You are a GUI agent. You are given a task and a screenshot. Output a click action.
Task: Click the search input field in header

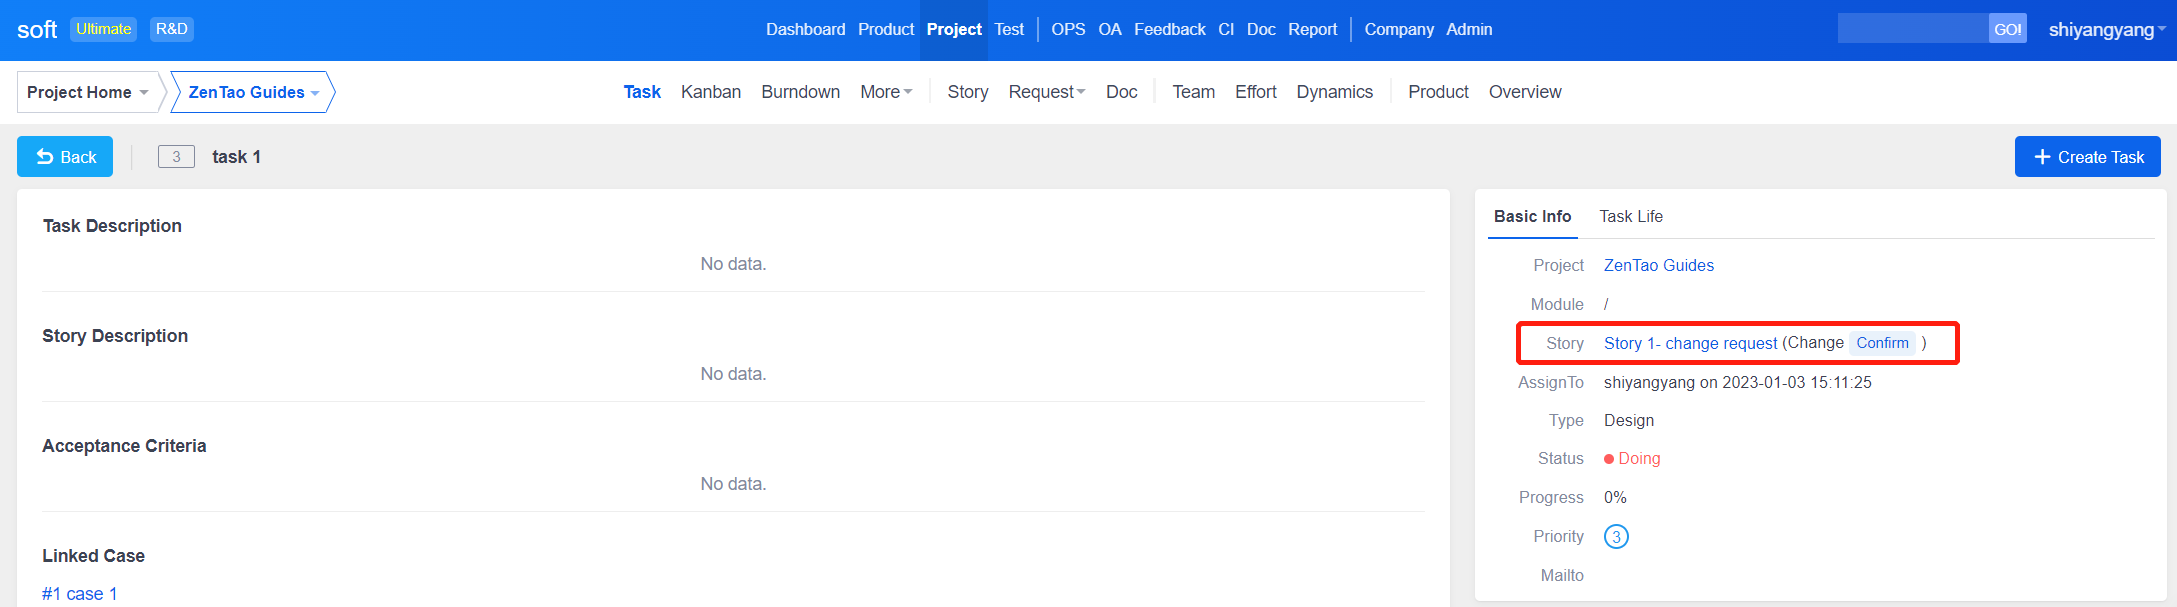point(1911,29)
